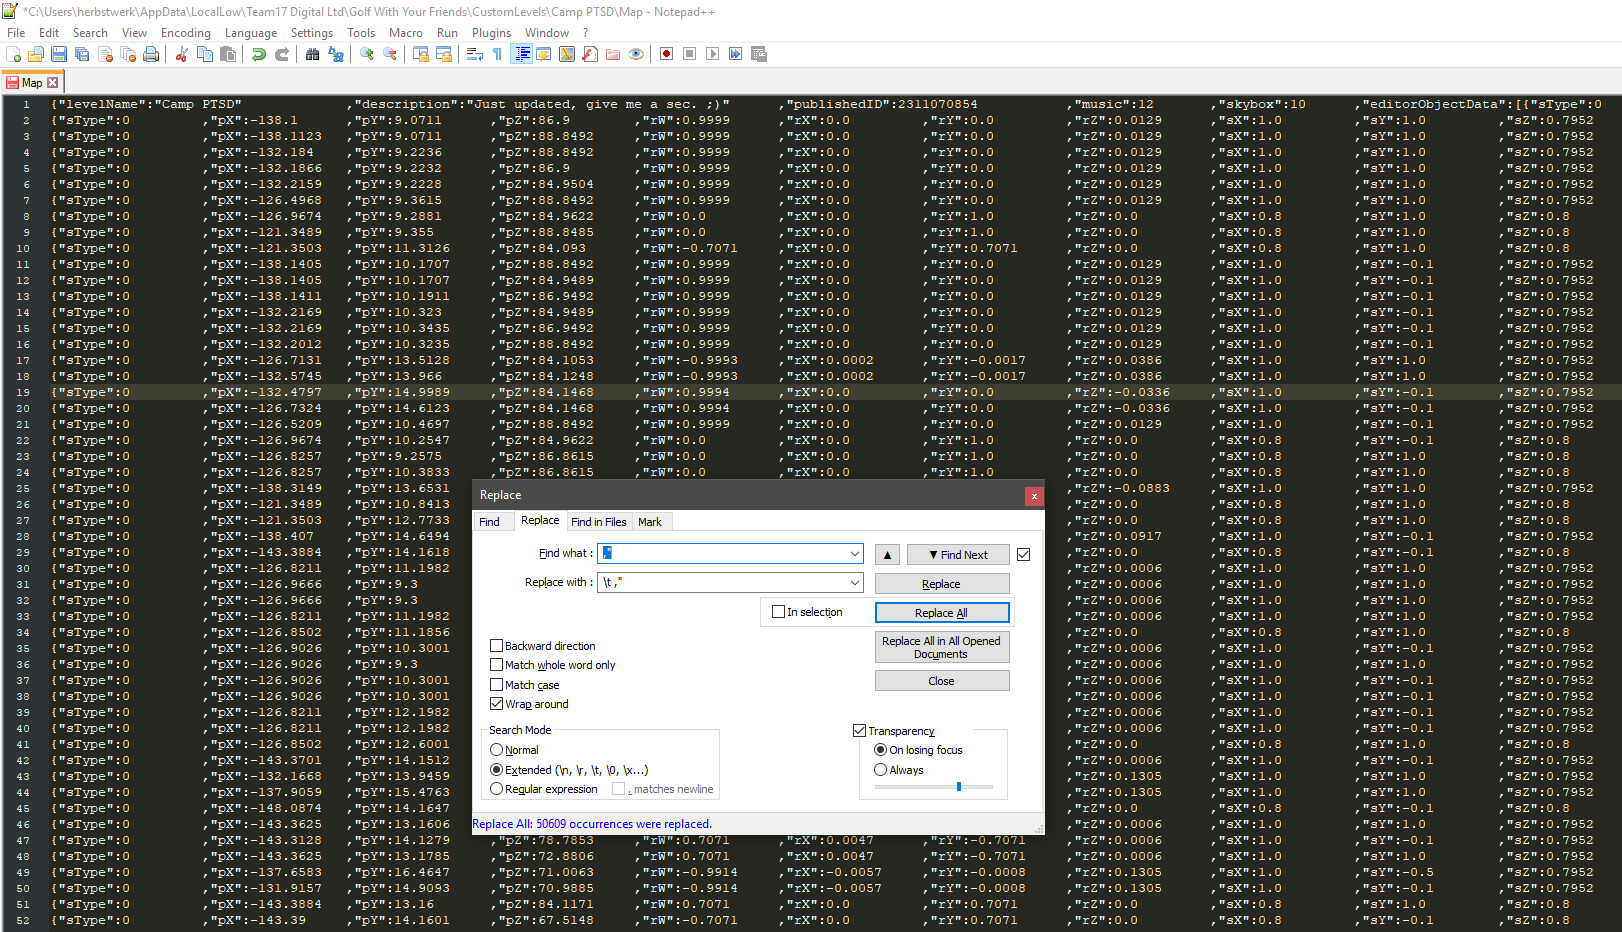
Task: Click the Save All toolbar icon
Action: pos(82,54)
